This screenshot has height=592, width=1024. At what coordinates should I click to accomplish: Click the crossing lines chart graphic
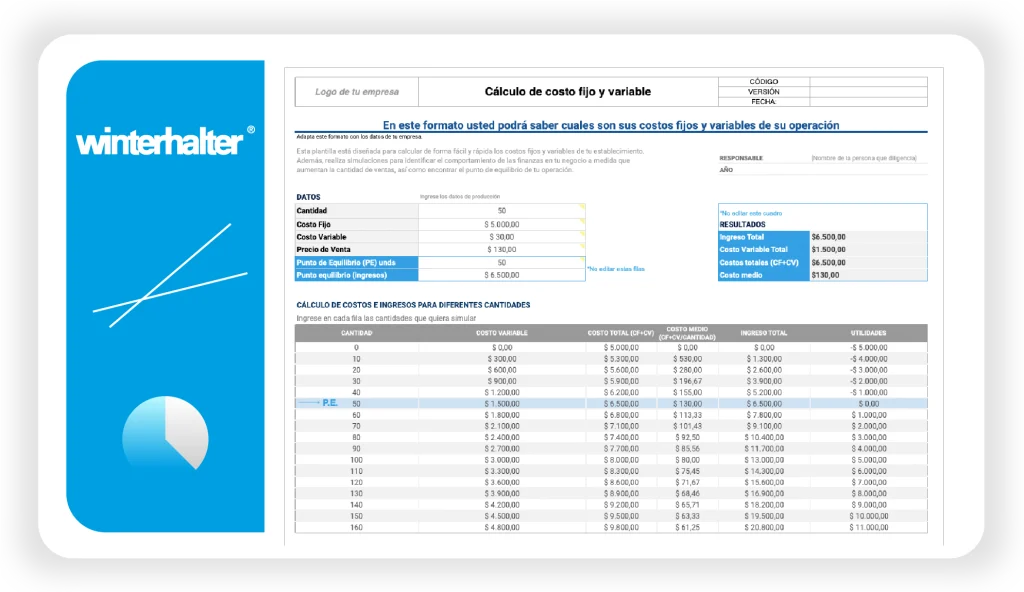169,276
